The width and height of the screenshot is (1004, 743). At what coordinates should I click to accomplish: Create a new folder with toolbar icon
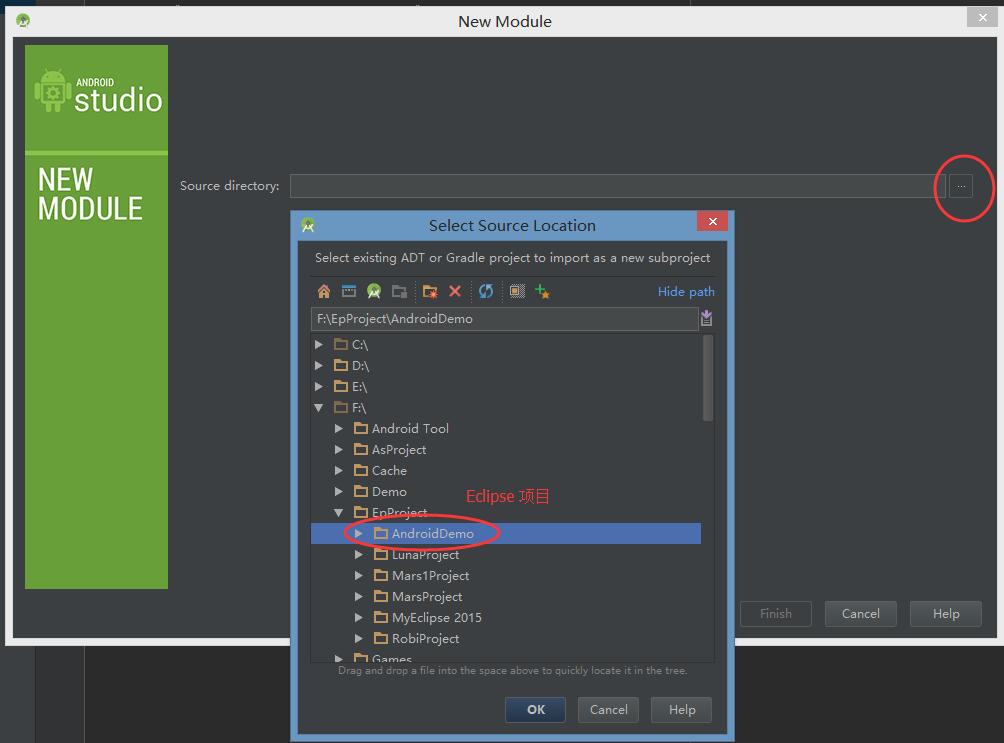[430, 291]
